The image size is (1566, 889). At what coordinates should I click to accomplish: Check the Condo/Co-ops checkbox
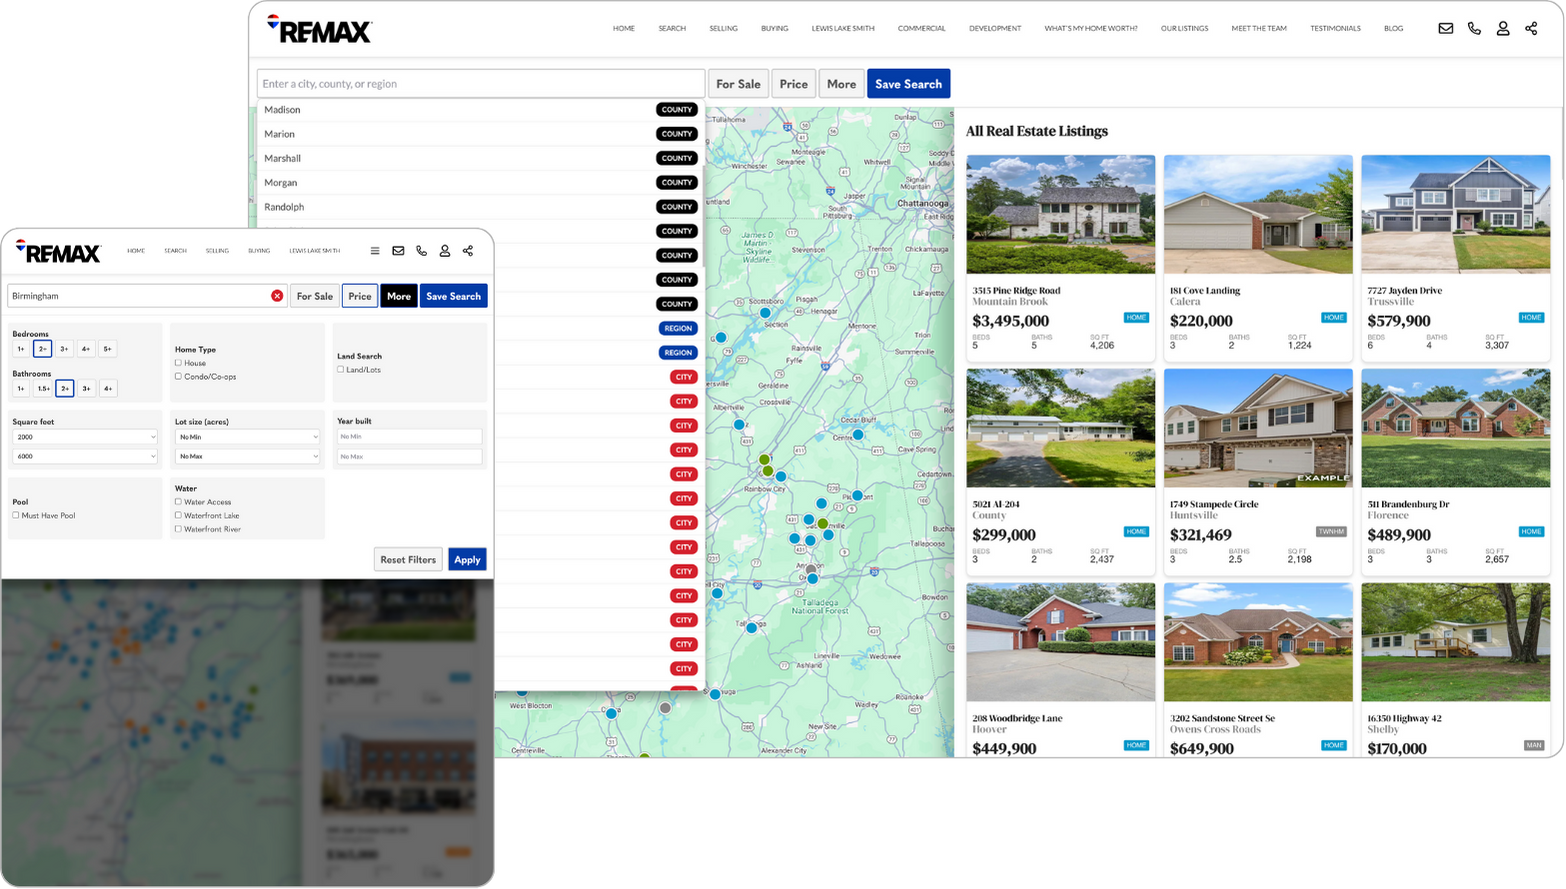178,377
